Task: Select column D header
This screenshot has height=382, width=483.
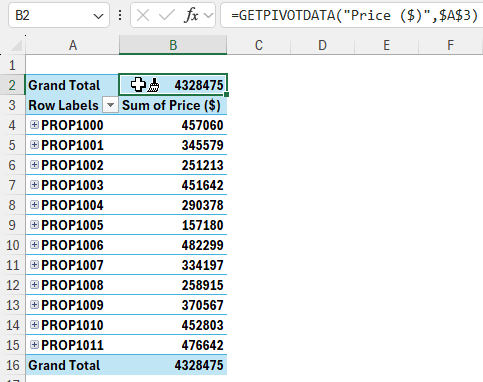Action: 322,45
